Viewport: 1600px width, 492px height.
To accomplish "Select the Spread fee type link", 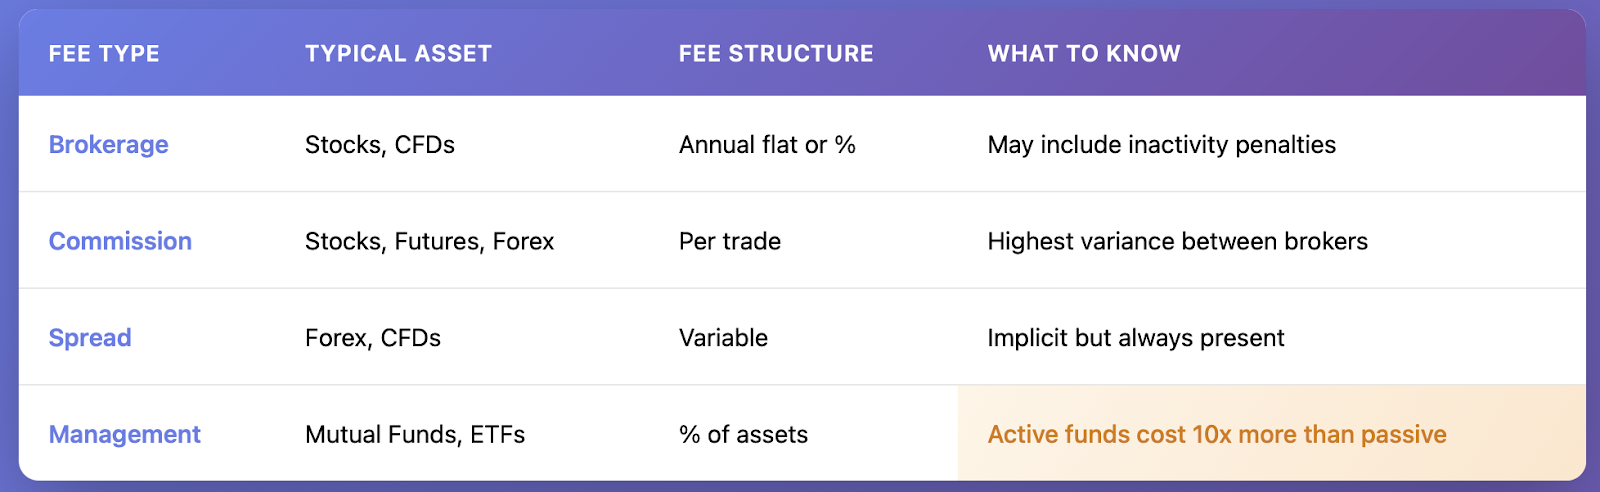I will (x=90, y=338).
